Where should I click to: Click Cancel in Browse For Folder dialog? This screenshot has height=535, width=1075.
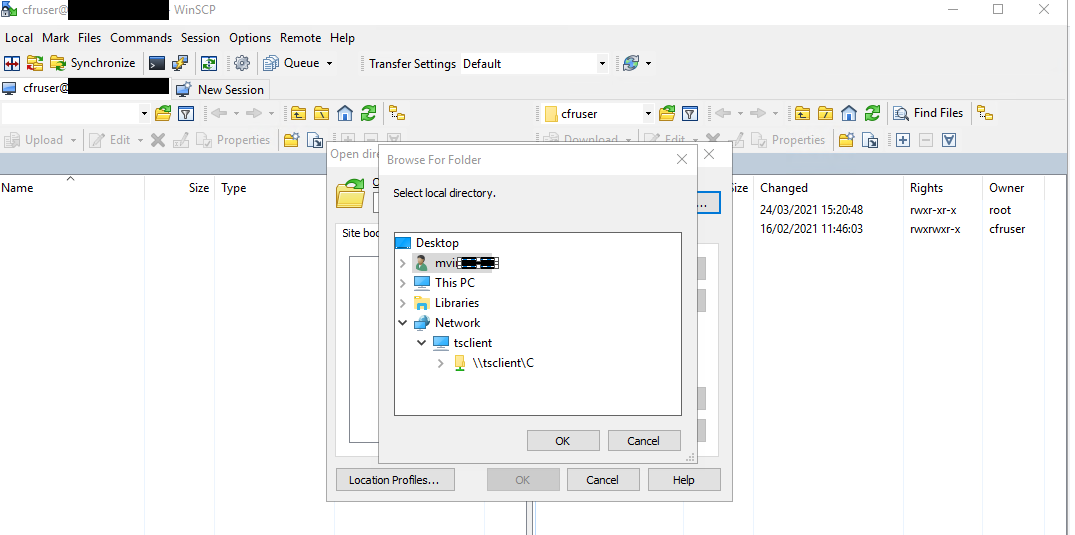[643, 441]
